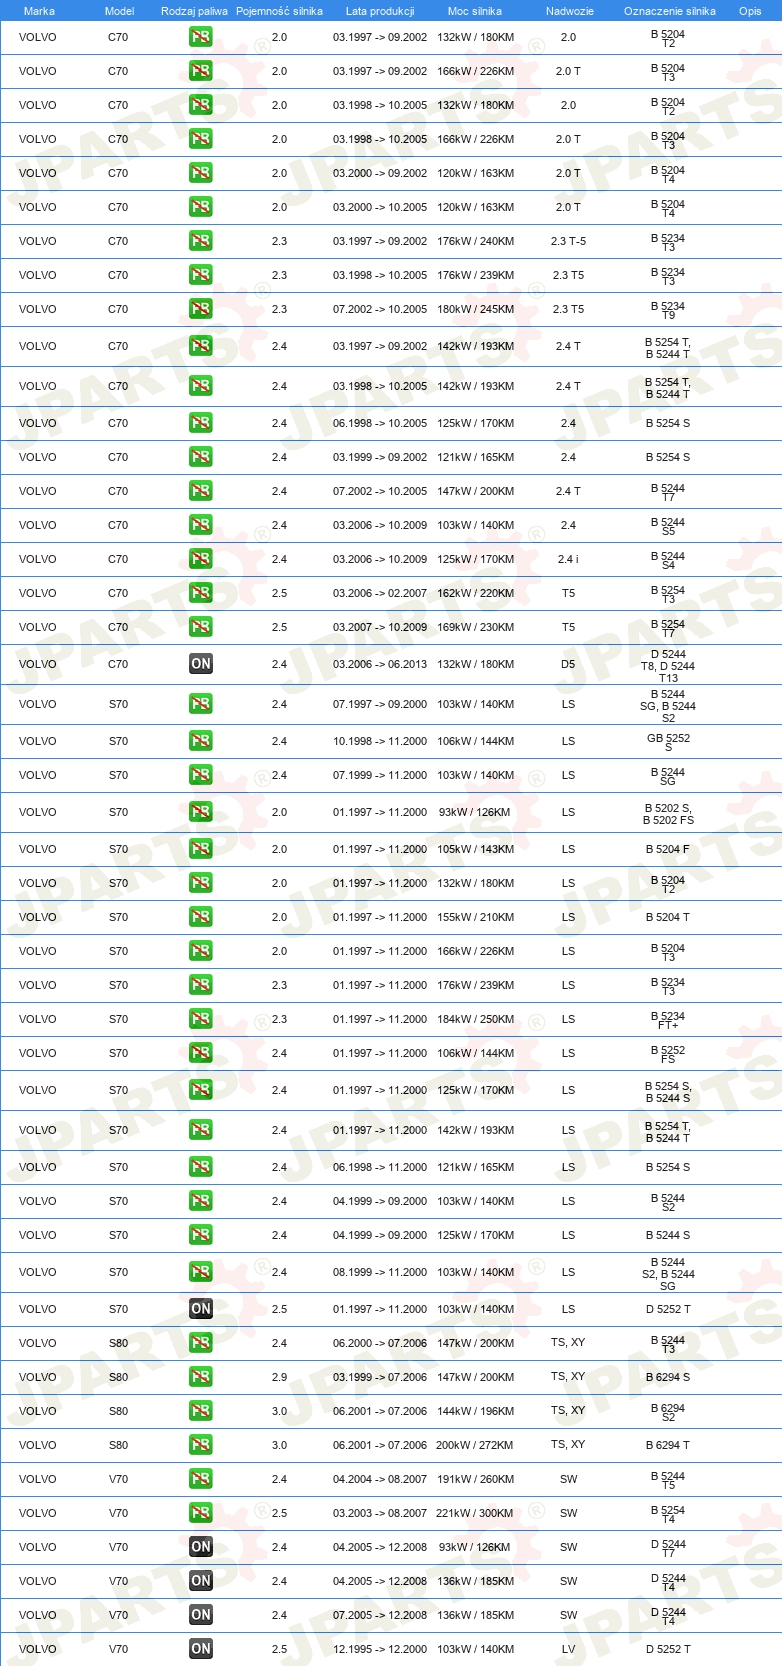Click the Pojemność silnika column header
The height and width of the screenshot is (1666, 782).
[279, 11]
